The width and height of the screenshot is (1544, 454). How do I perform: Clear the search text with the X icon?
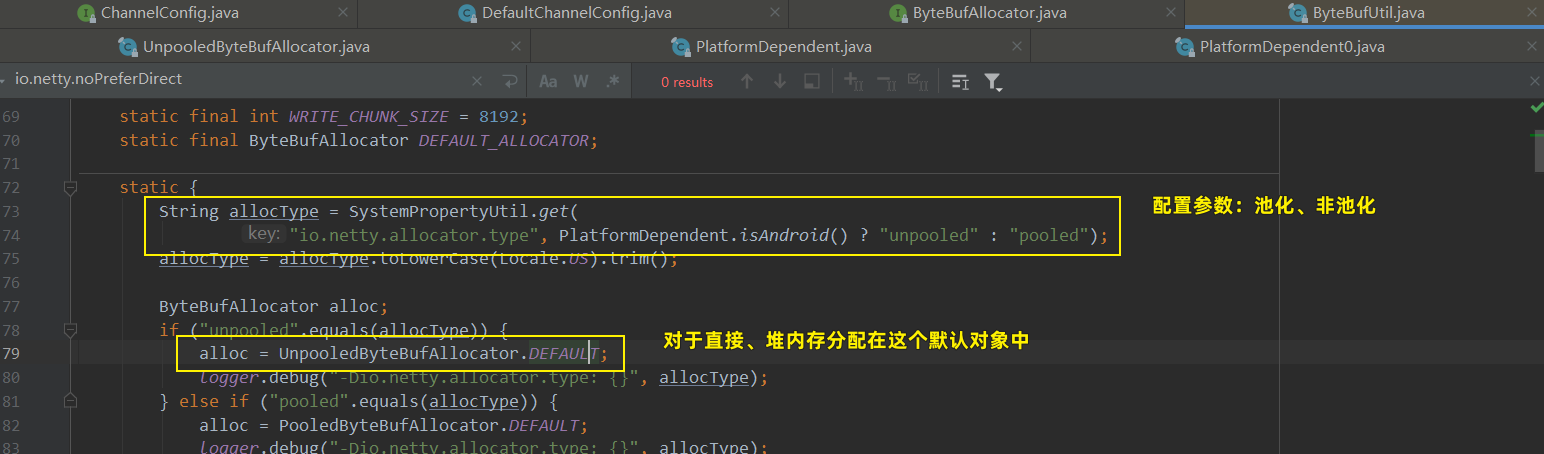(x=477, y=81)
